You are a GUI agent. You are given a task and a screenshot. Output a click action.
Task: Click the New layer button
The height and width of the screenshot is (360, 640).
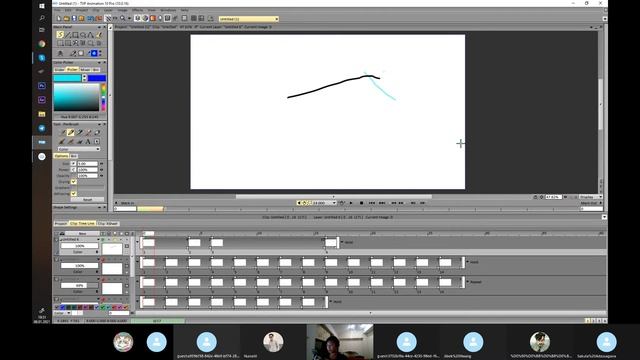coord(82,233)
